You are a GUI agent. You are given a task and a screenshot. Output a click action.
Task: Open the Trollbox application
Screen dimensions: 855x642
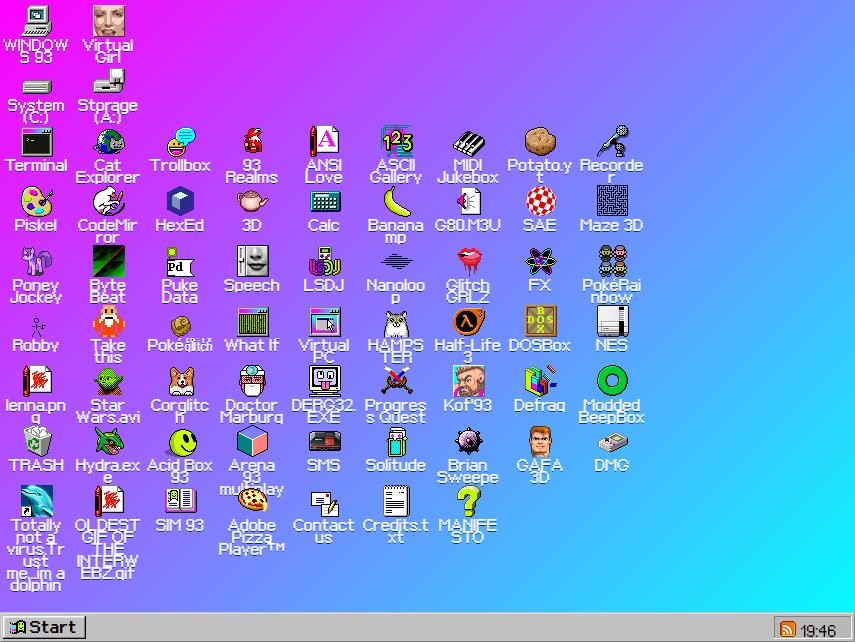(x=180, y=145)
